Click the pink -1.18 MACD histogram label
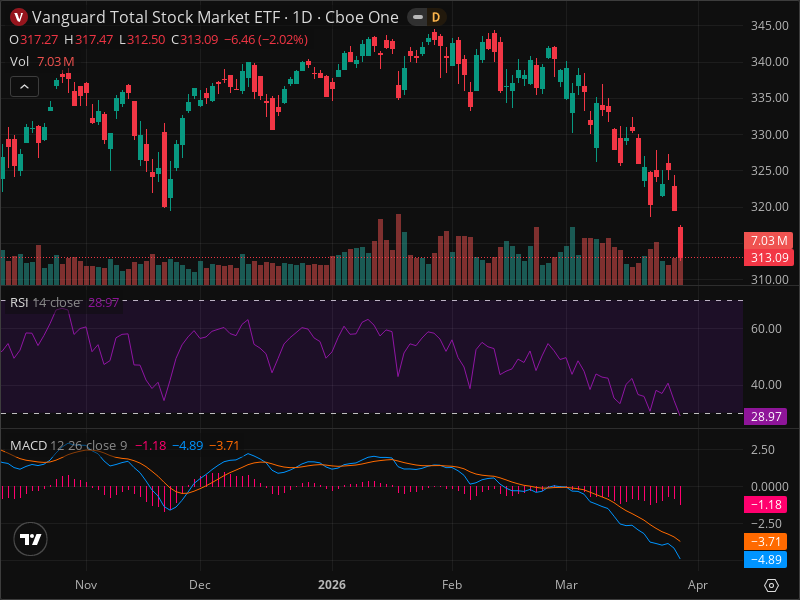This screenshot has height=600, width=800. [765, 505]
